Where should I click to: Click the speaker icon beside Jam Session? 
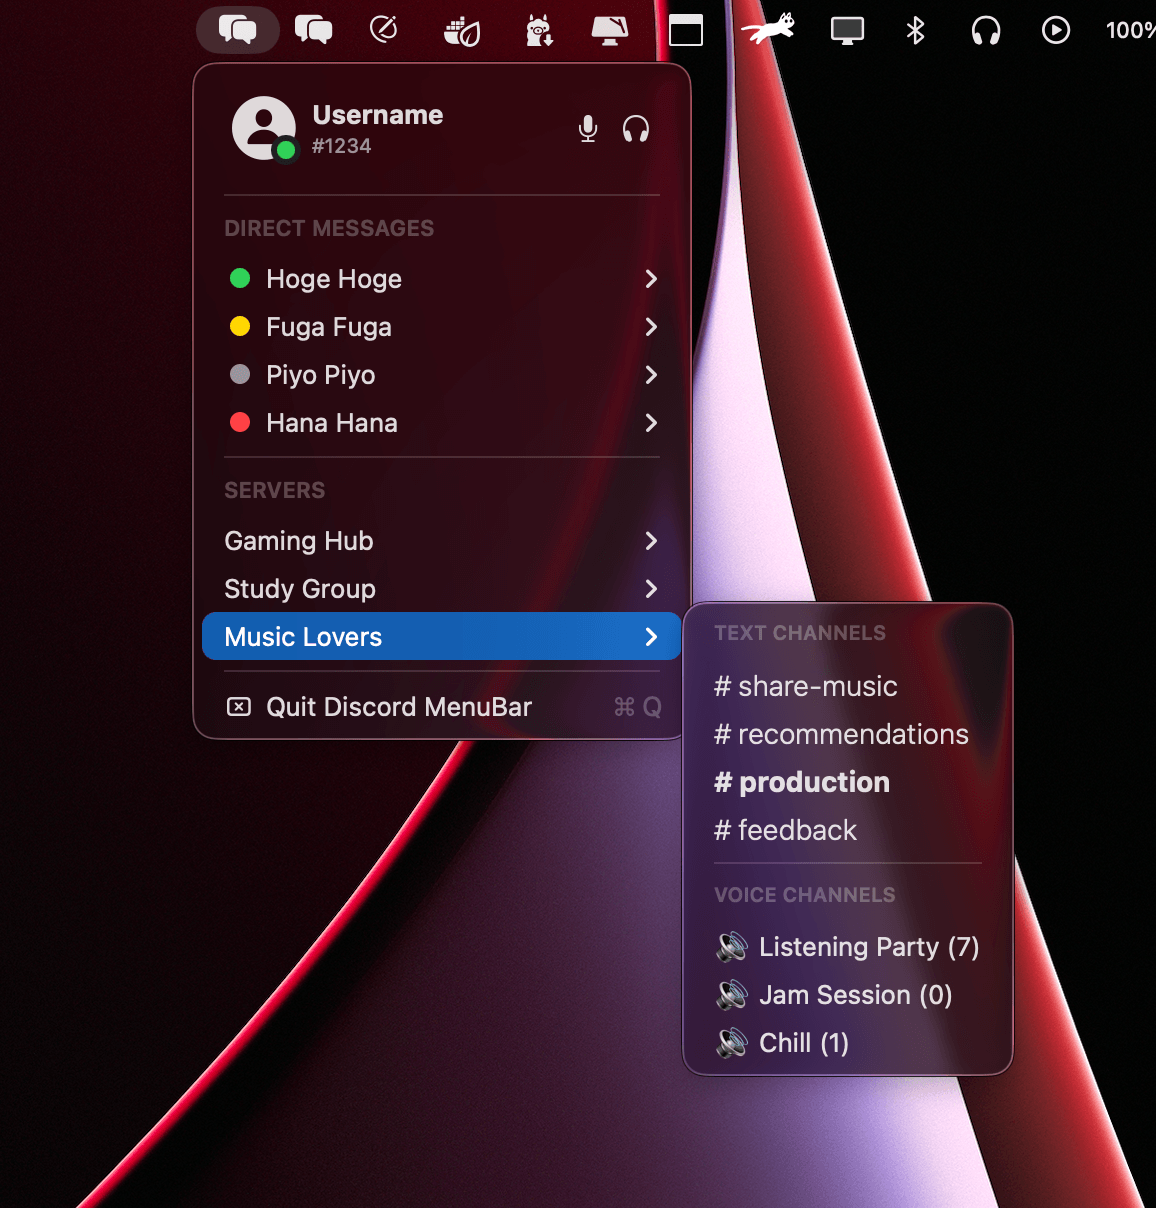point(732,995)
